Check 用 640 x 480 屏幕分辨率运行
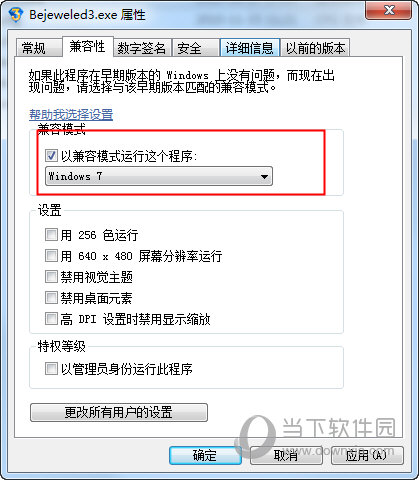This screenshot has width=419, height=480. pyautogui.click(x=51, y=256)
